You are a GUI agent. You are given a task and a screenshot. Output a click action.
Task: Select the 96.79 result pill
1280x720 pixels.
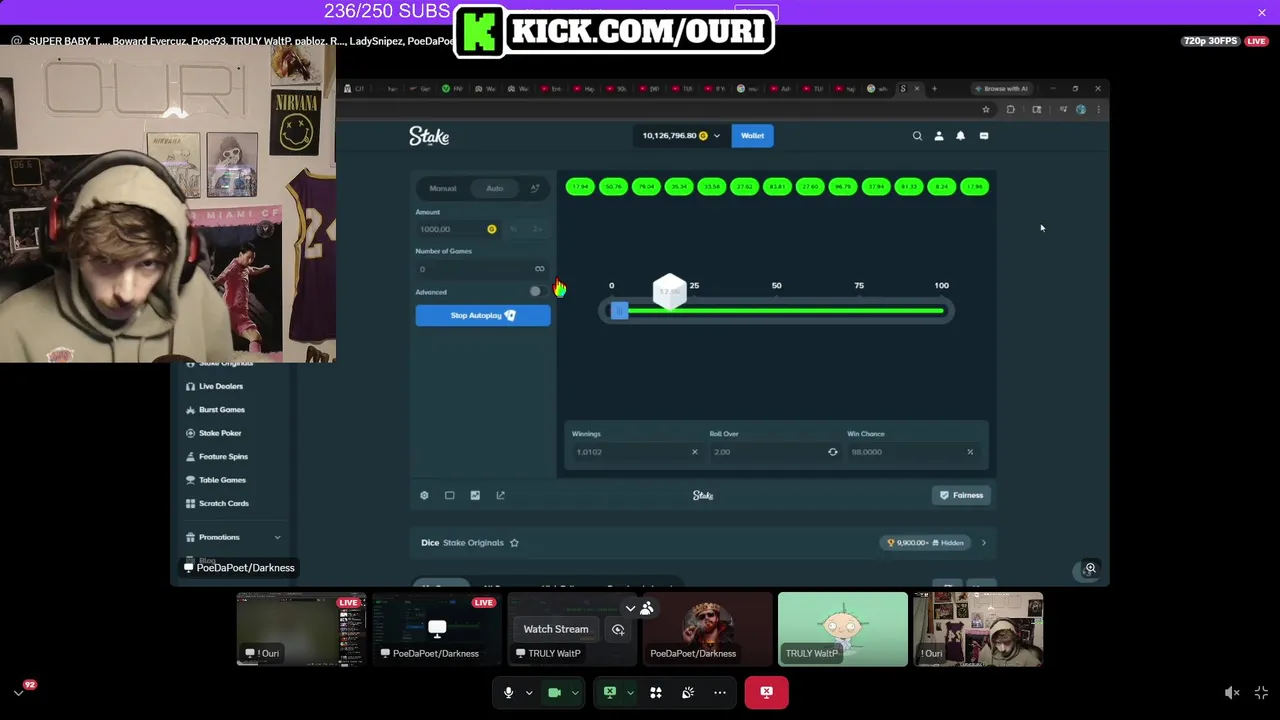point(843,187)
